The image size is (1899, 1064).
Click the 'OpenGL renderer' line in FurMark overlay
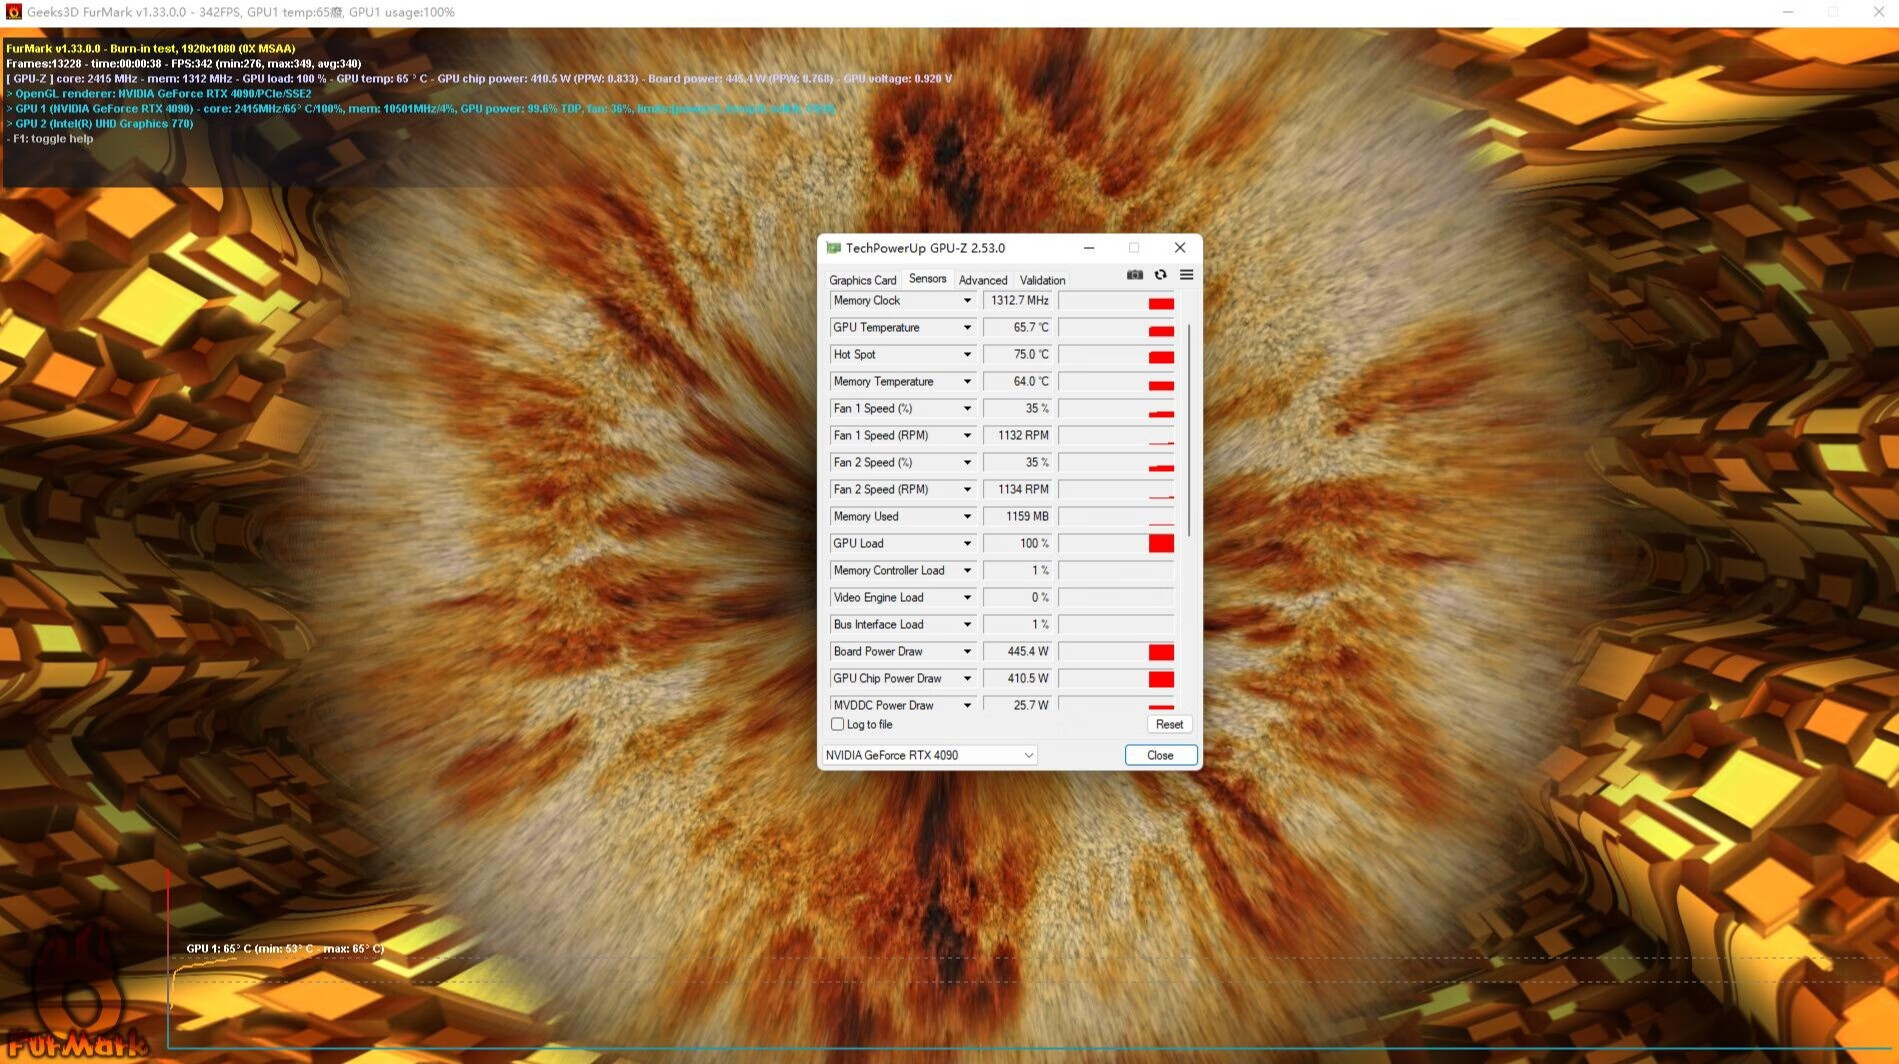[x=159, y=94]
